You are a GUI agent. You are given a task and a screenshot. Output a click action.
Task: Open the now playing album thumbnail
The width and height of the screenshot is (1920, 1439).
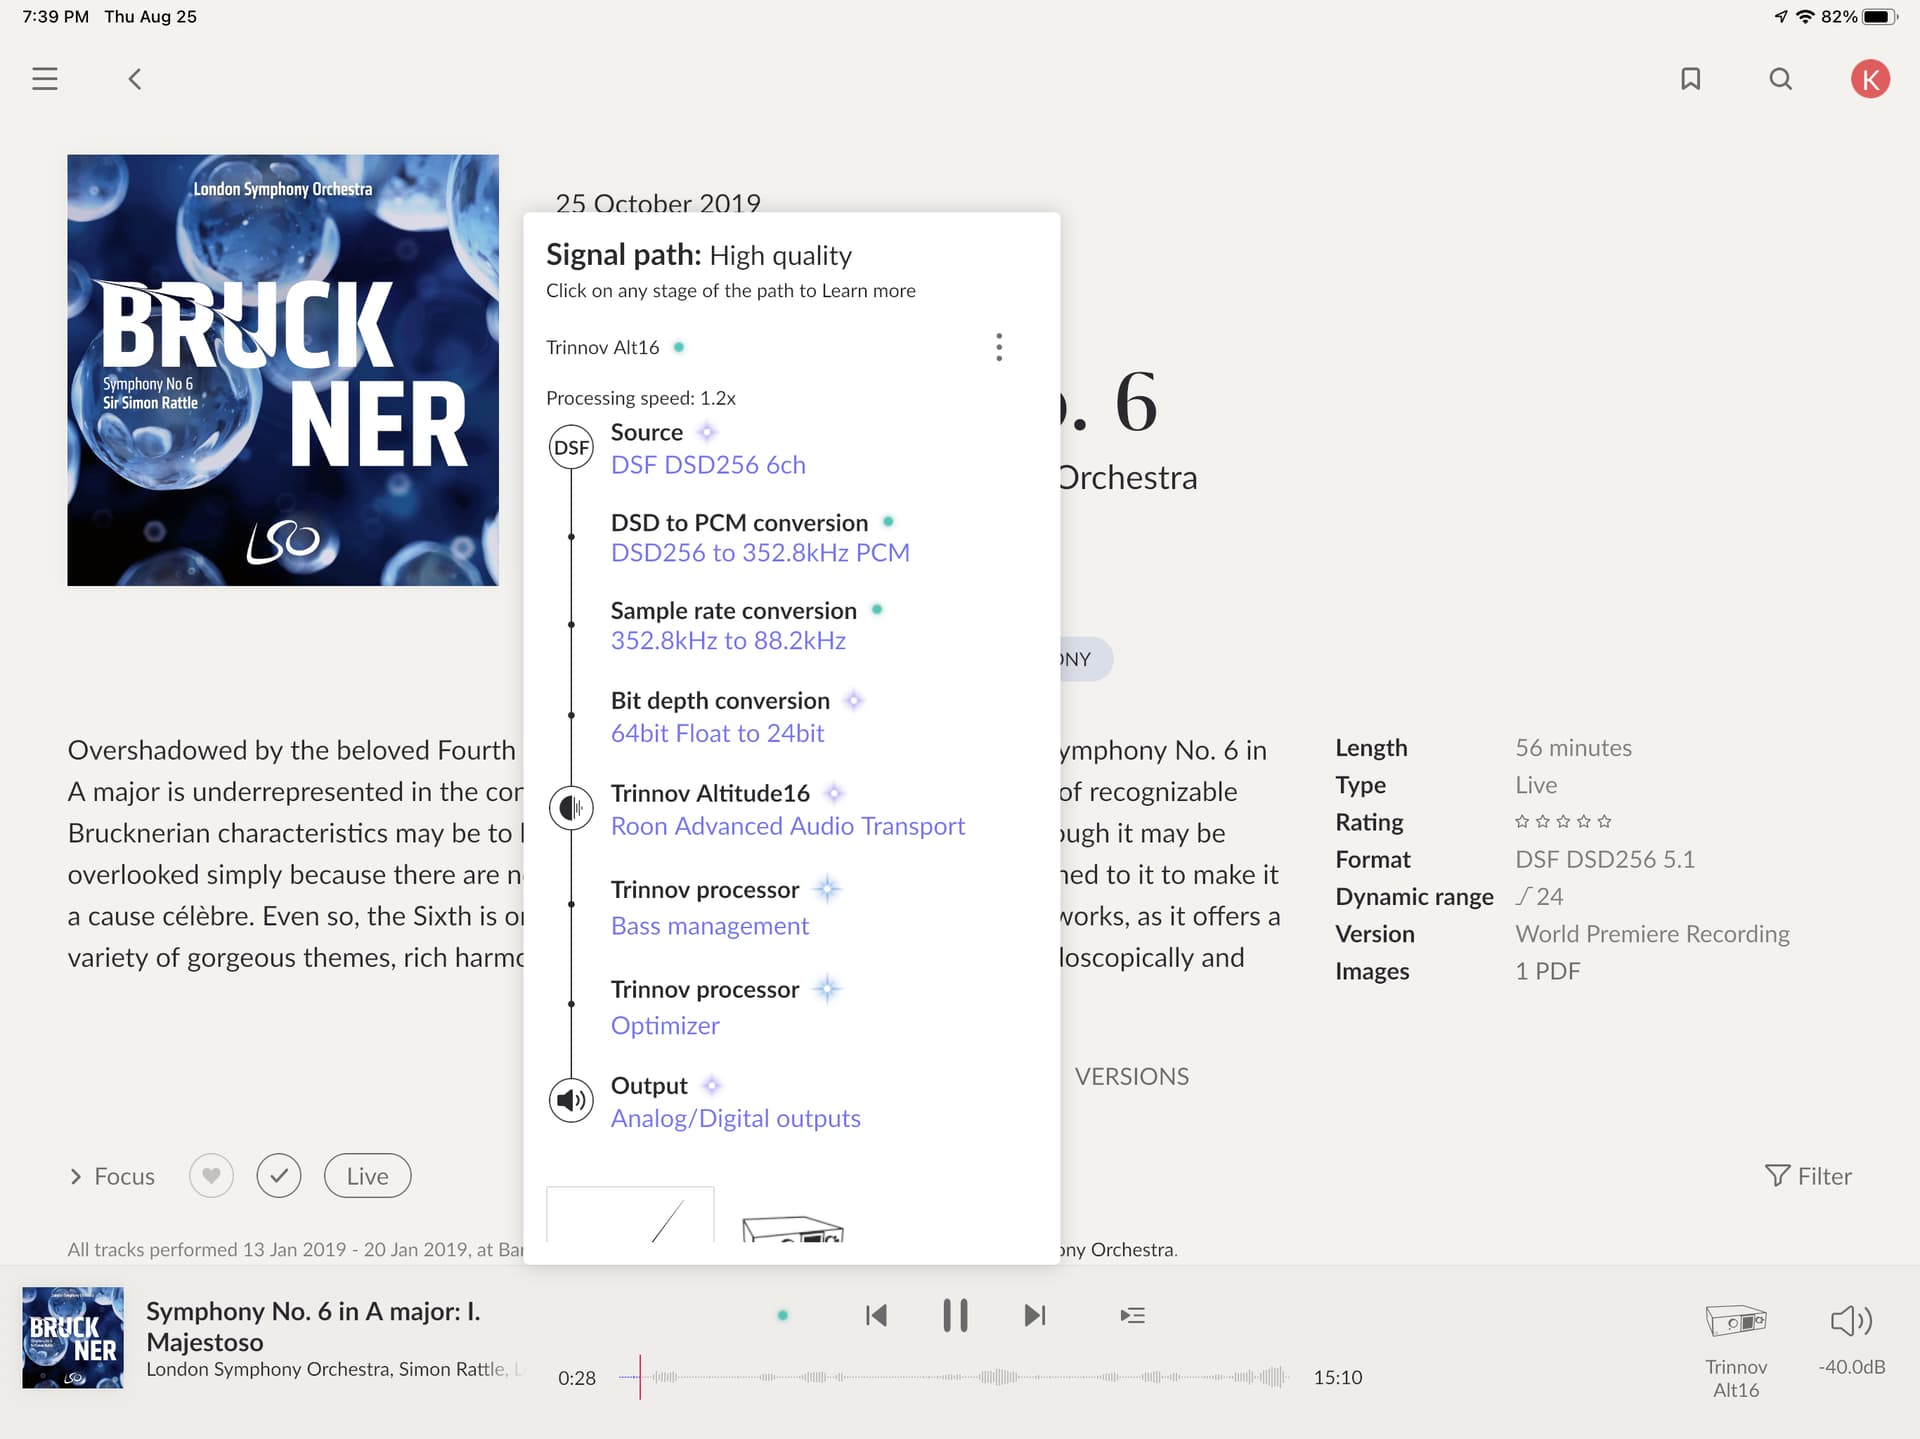pos(73,1337)
